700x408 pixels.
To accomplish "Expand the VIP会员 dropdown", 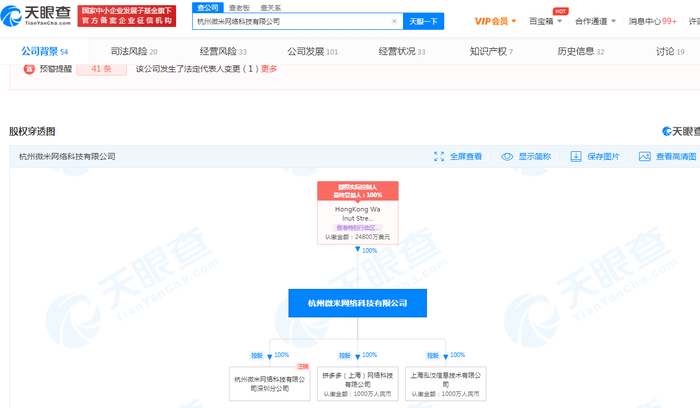I will pyautogui.click(x=495, y=21).
